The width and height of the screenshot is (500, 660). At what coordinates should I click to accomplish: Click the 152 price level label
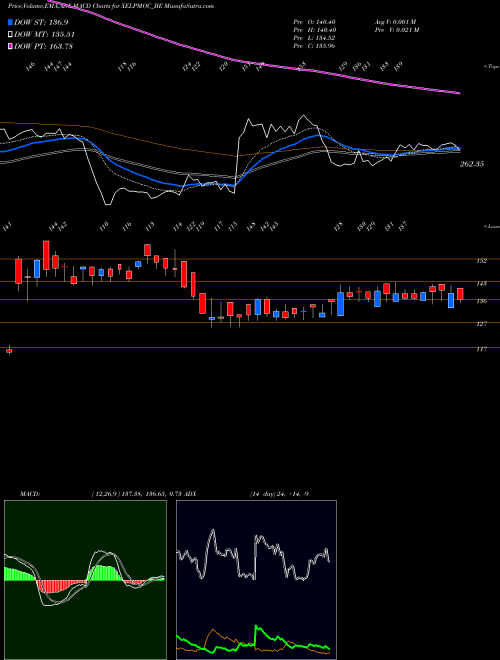click(x=481, y=261)
